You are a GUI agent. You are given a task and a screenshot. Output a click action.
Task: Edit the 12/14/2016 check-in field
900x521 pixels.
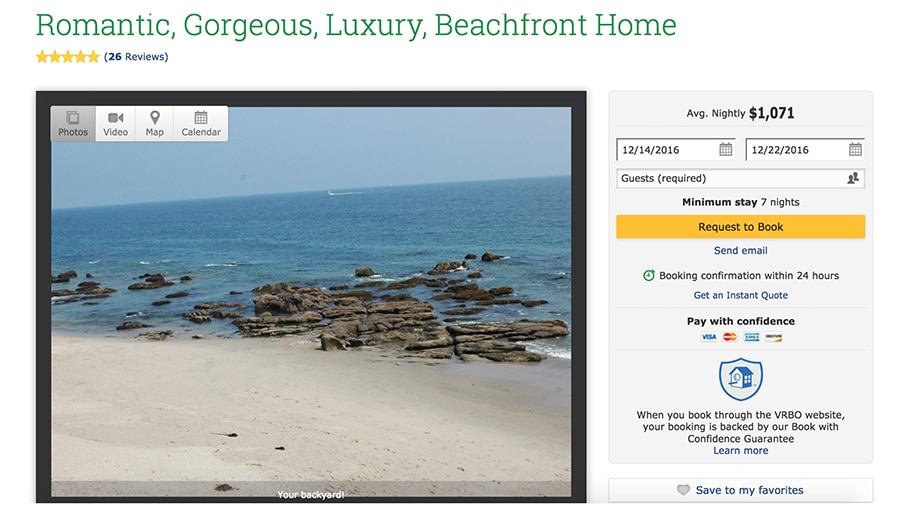pyautogui.click(x=676, y=150)
